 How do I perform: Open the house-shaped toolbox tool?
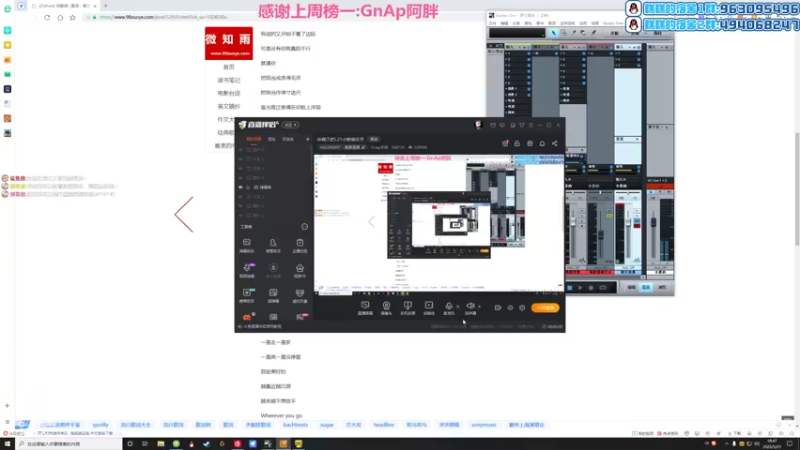coord(299,270)
